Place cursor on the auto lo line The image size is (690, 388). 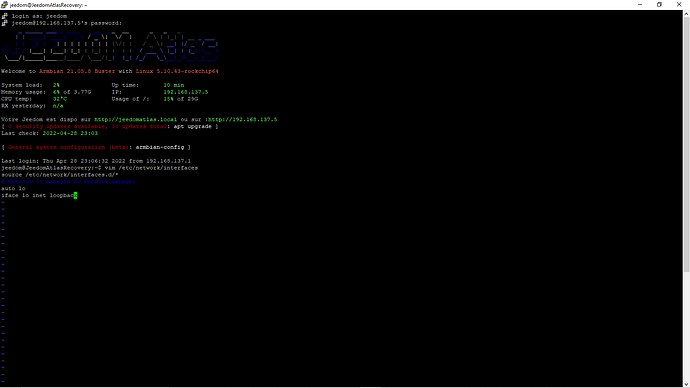point(13,188)
